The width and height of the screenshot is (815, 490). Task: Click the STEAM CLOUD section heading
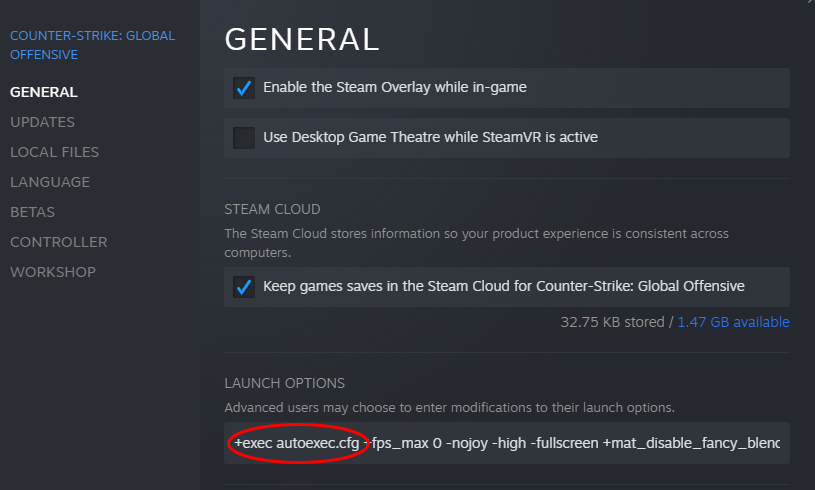[x=272, y=209]
